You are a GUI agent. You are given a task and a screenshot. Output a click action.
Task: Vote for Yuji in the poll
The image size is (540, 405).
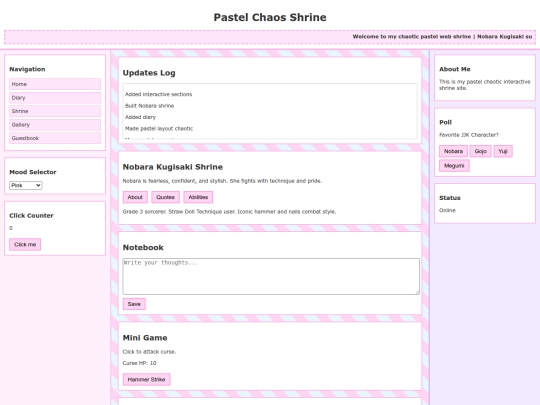(503, 151)
